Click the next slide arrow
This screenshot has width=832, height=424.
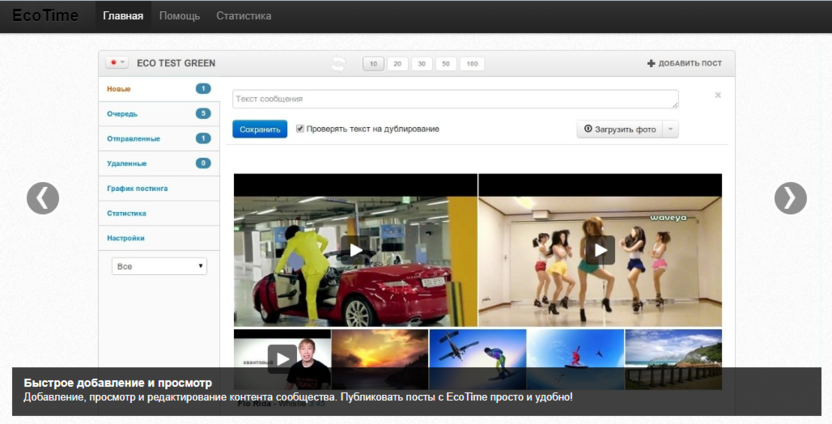[789, 198]
